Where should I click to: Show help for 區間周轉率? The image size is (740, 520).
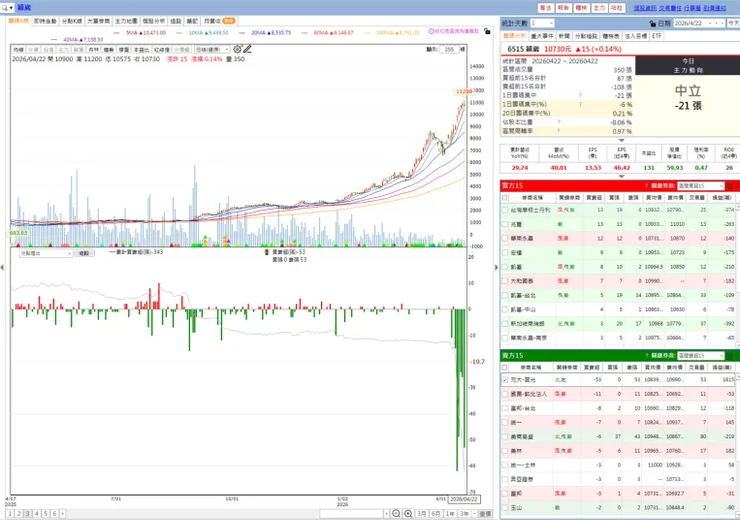pos(559,131)
